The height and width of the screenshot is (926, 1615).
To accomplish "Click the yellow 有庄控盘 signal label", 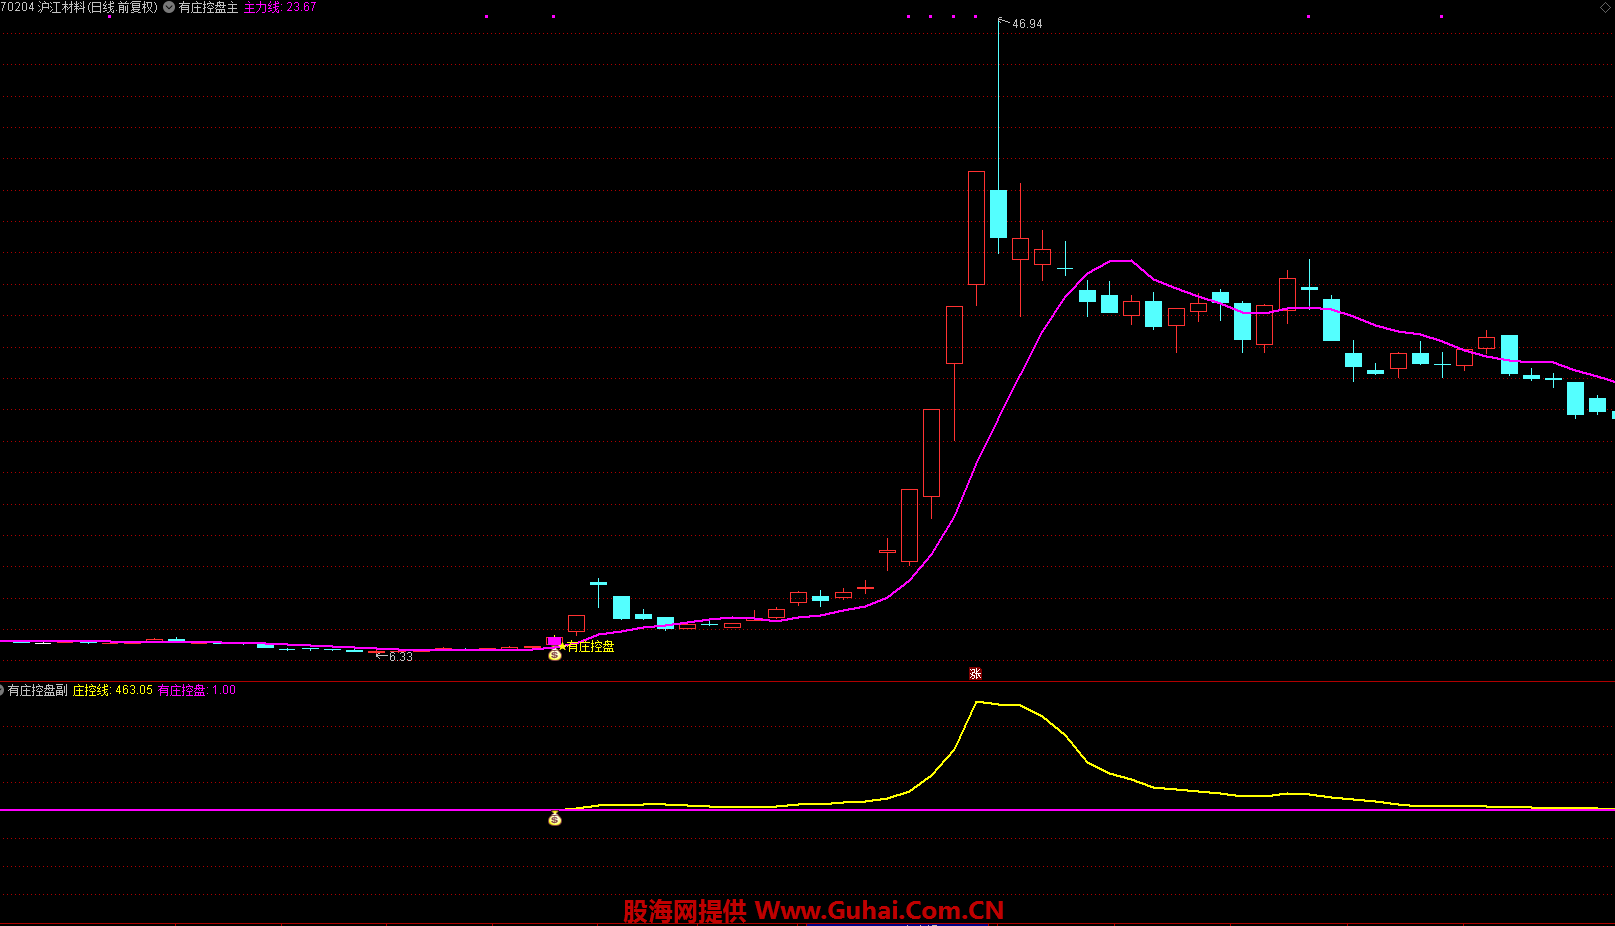I will [590, 647].
